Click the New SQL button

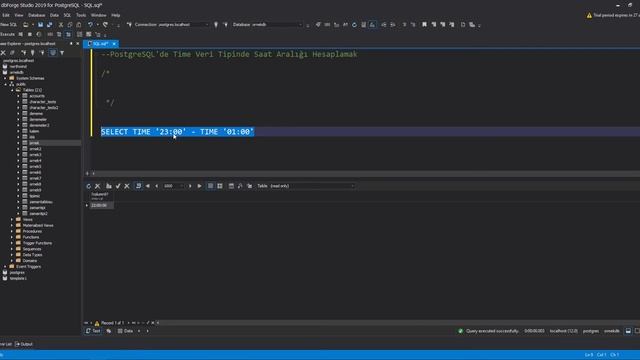[x=8, y=24]
